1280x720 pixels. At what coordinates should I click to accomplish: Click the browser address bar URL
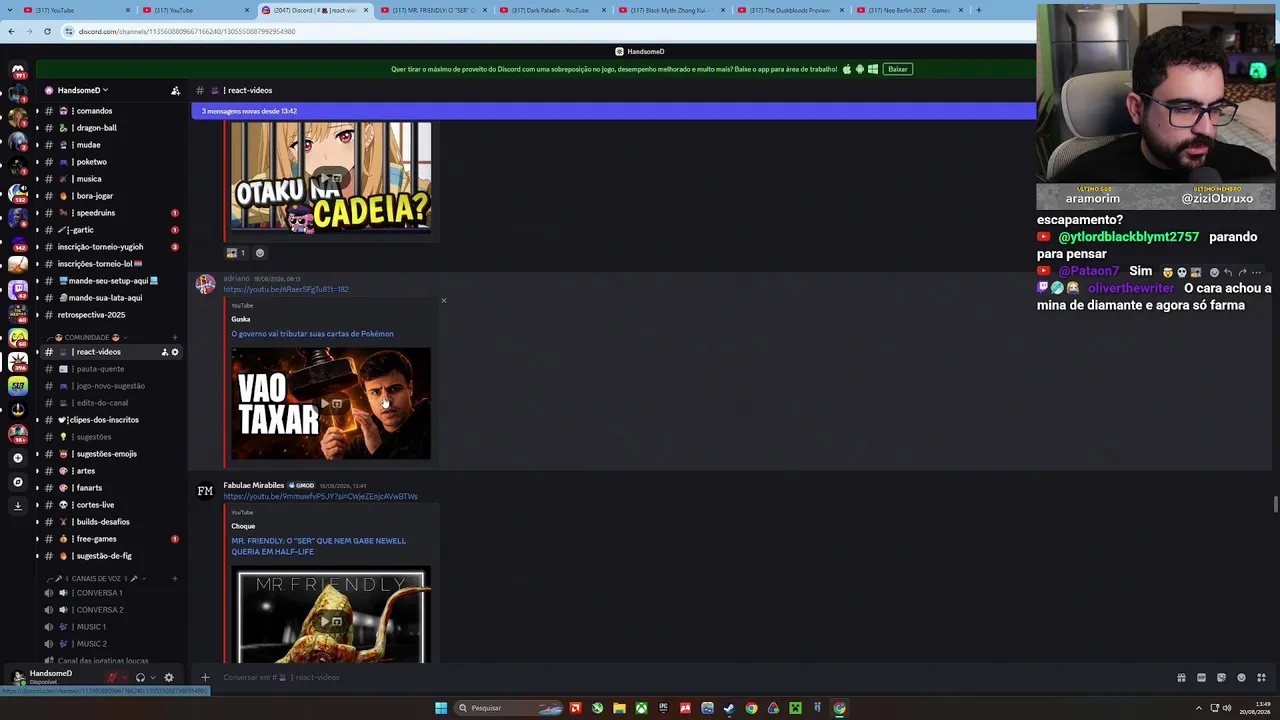coord(187,31)
